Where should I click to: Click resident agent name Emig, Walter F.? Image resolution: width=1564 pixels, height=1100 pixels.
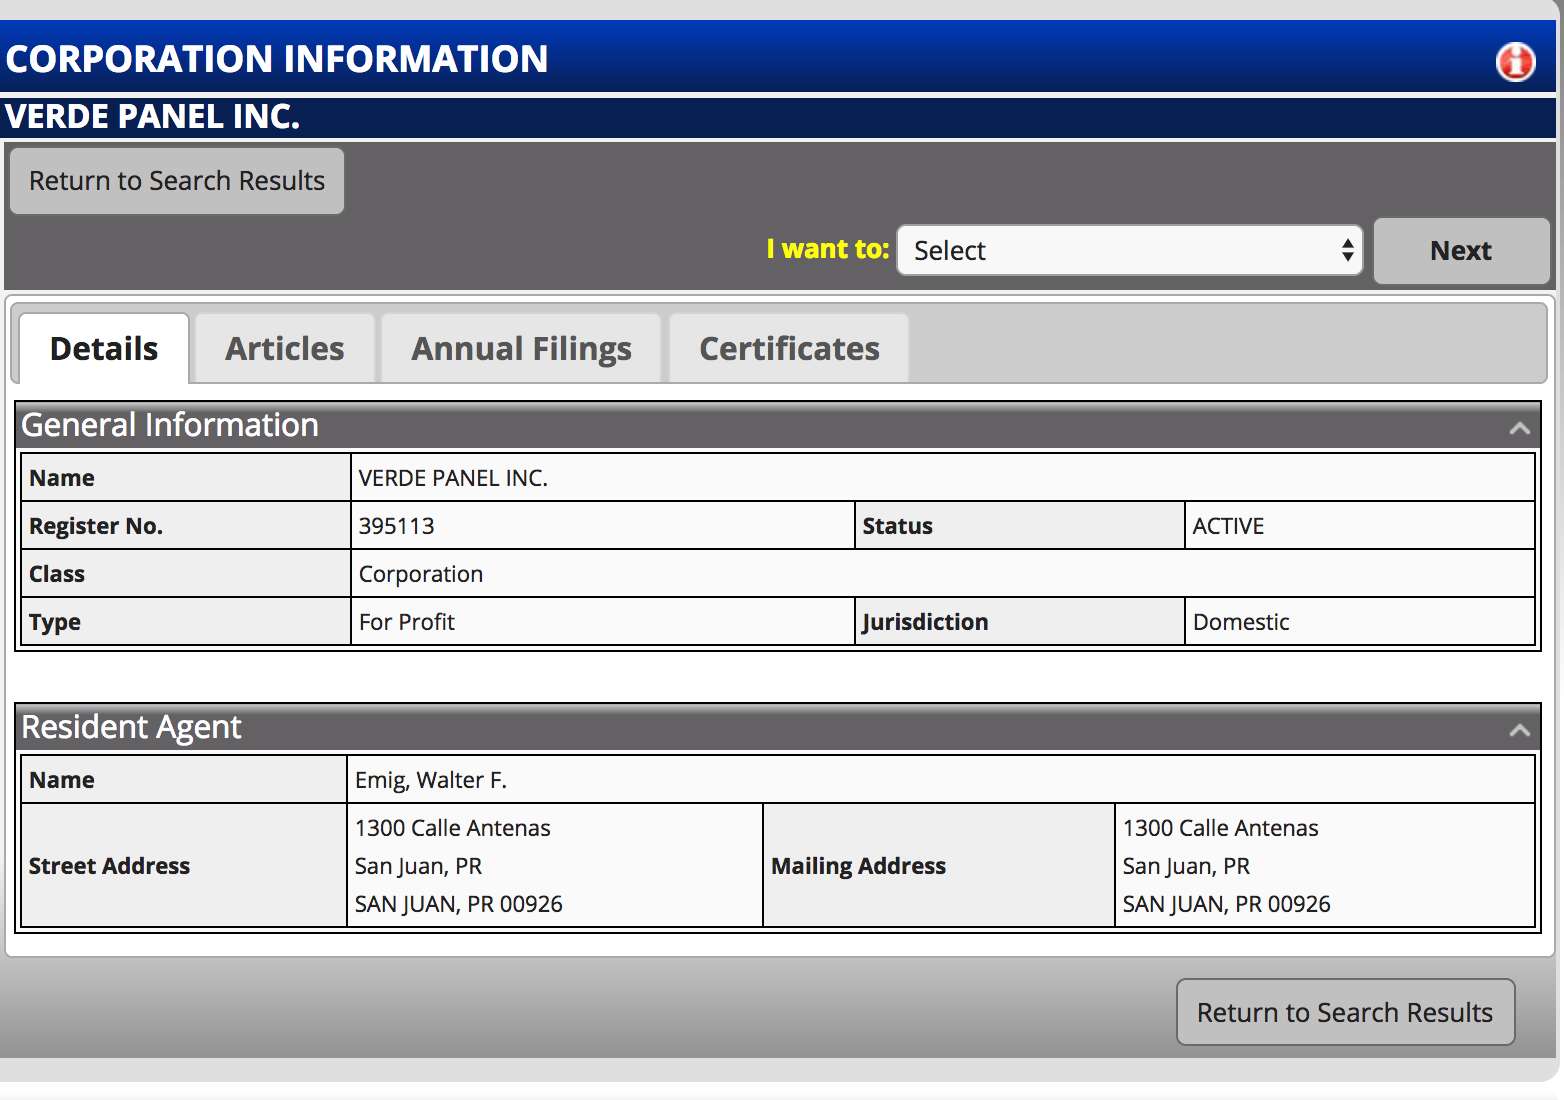[431, 780]
